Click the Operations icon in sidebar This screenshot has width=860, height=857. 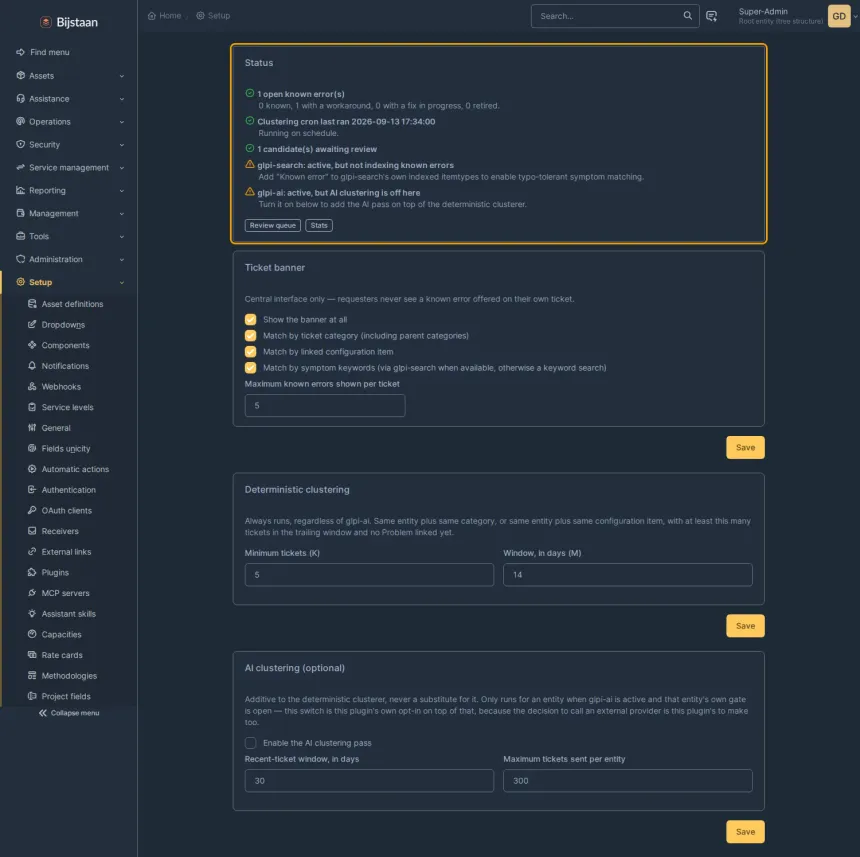point(20,121)
